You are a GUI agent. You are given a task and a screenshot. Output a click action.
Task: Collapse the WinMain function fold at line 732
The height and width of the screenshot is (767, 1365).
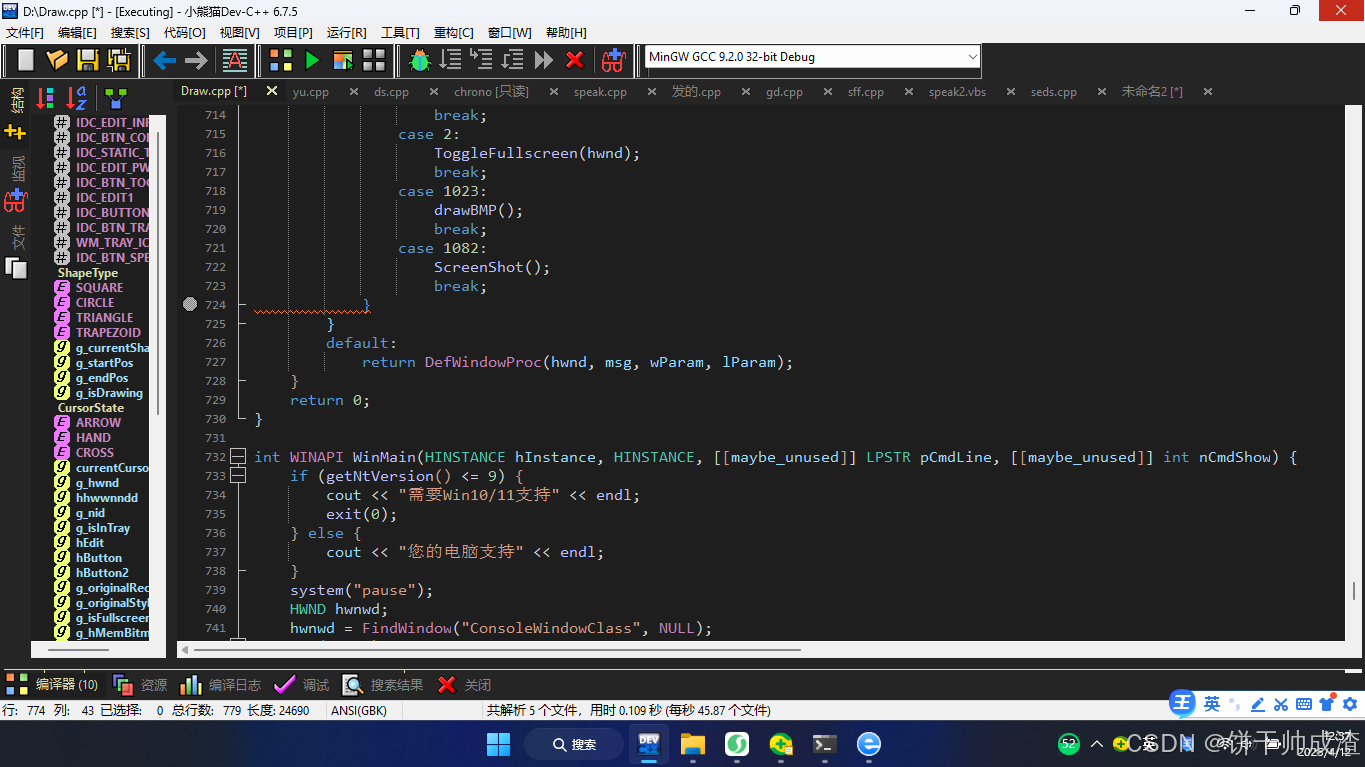pyautogui.click(x=238, y=457)
